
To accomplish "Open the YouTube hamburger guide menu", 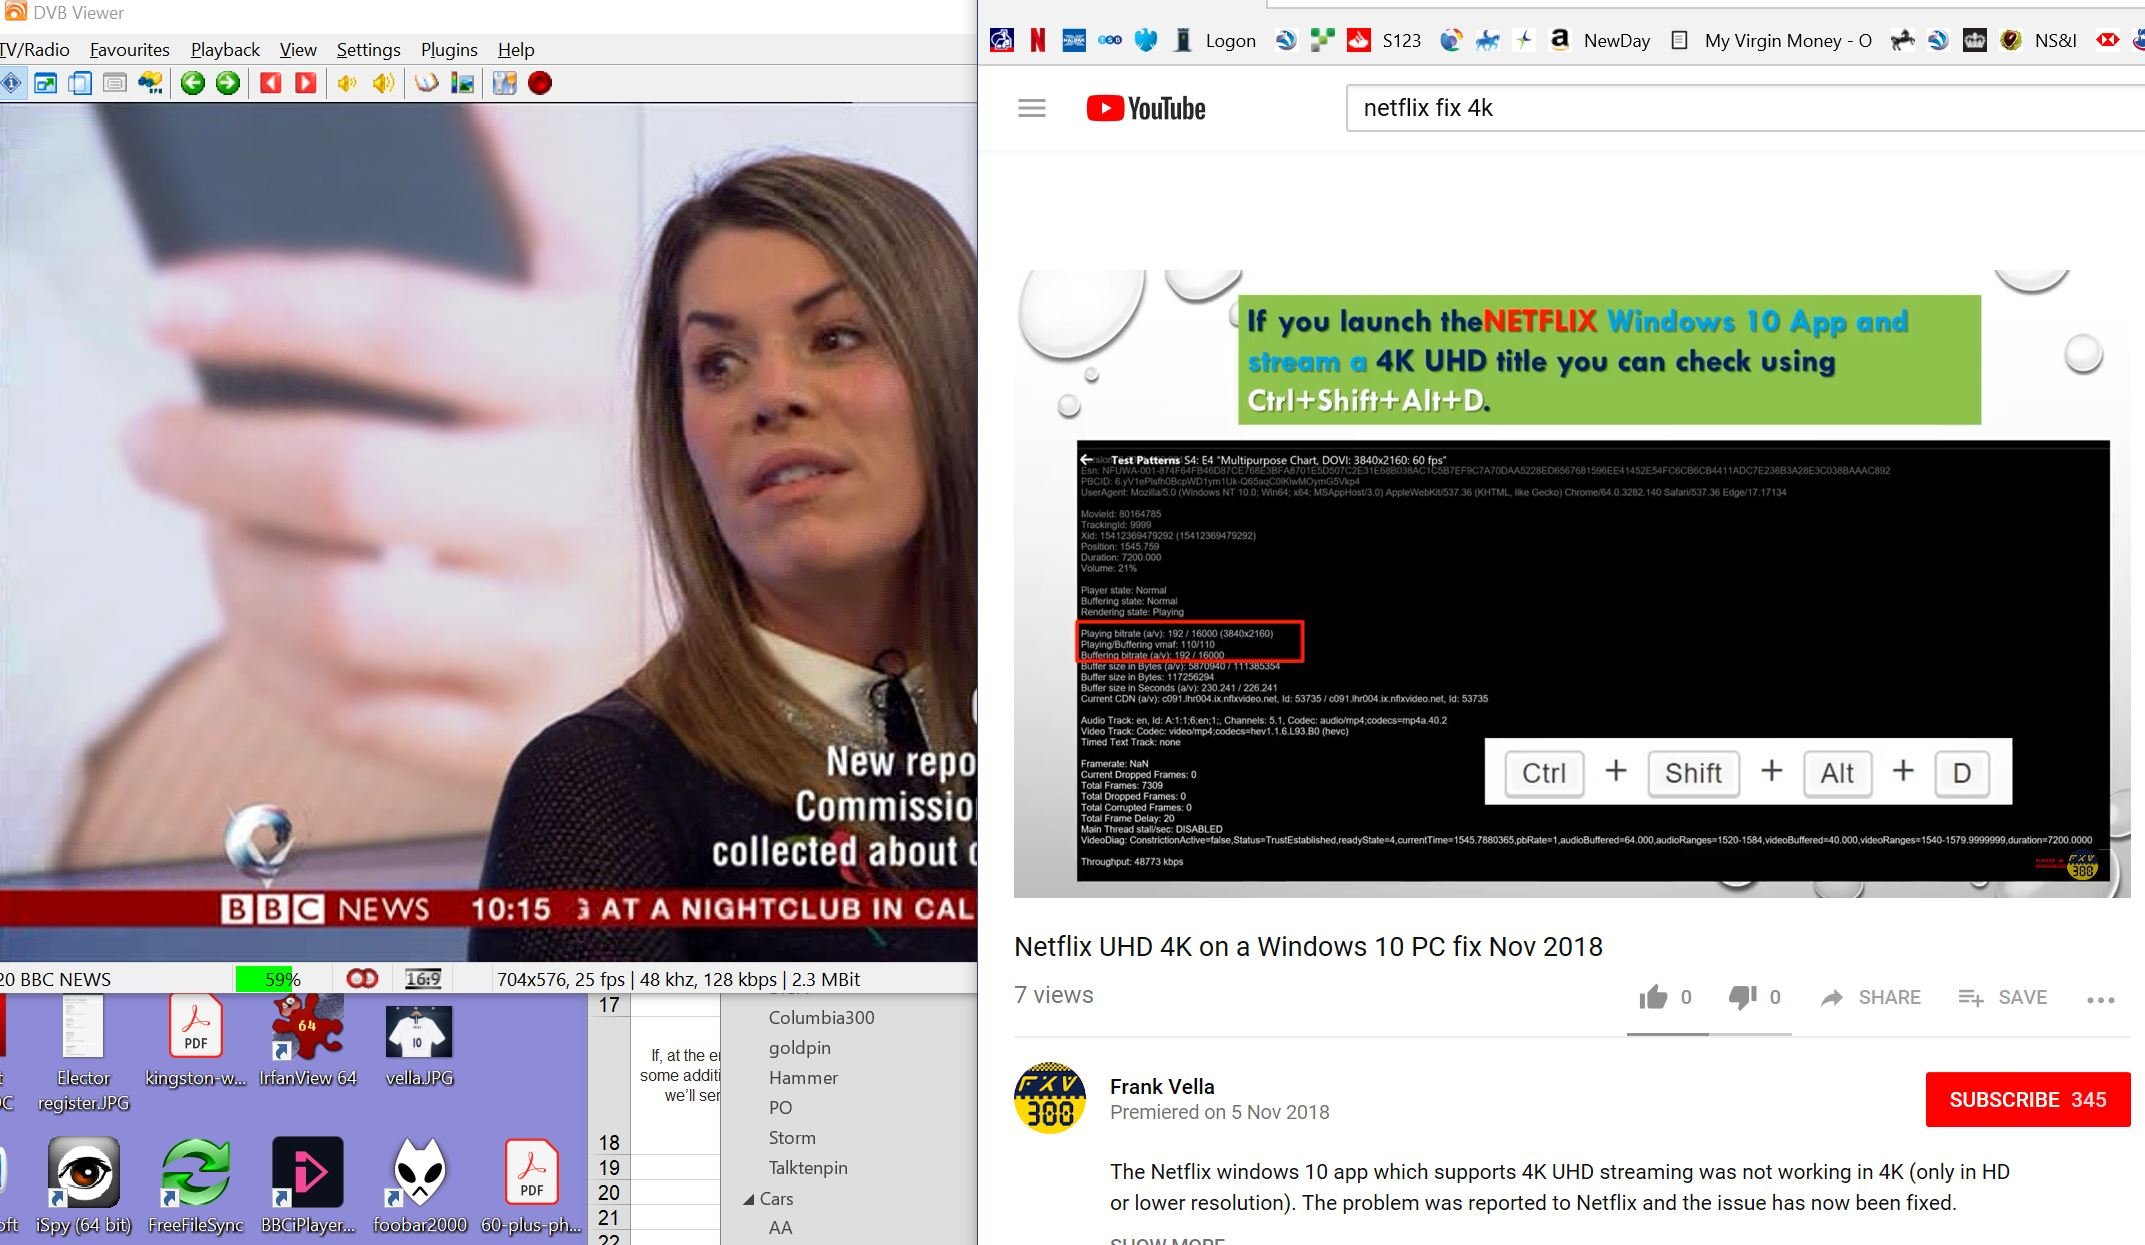I will coord(1032,108).
